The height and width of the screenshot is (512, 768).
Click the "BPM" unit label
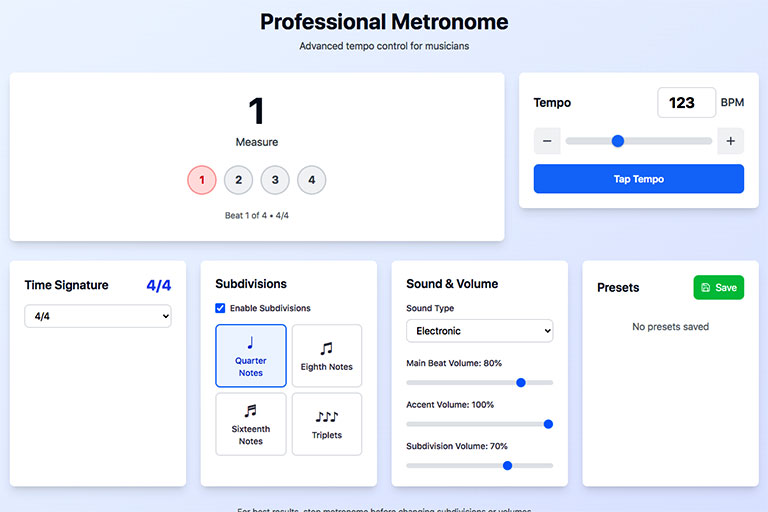(x=732, y=102)
